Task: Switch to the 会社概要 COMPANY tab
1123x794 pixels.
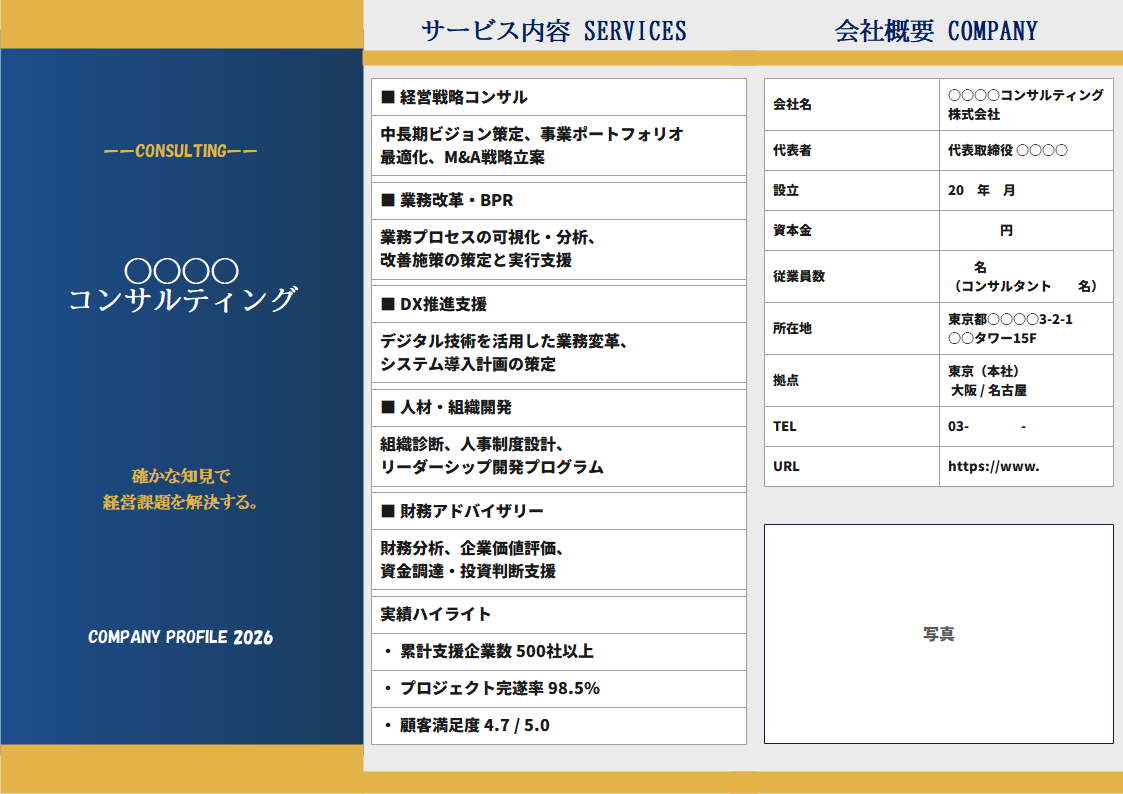Action: (x=937, y=31)
